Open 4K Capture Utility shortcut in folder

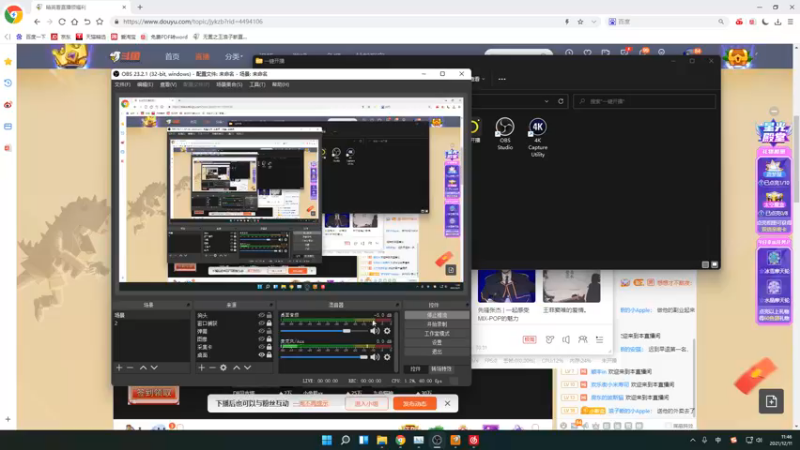pos(538,137)
